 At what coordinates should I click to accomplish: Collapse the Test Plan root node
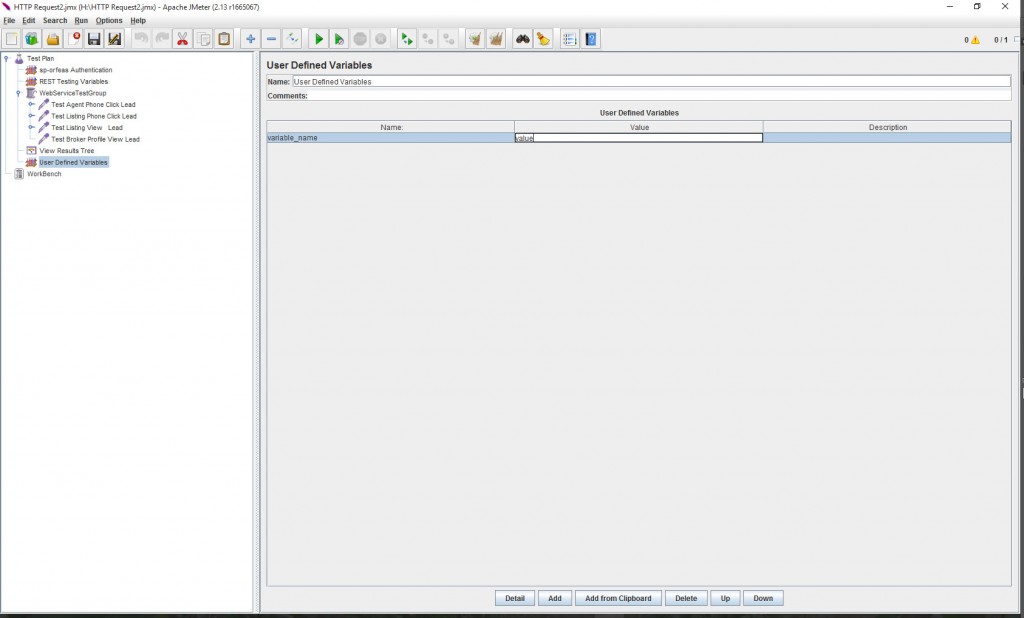7,58
